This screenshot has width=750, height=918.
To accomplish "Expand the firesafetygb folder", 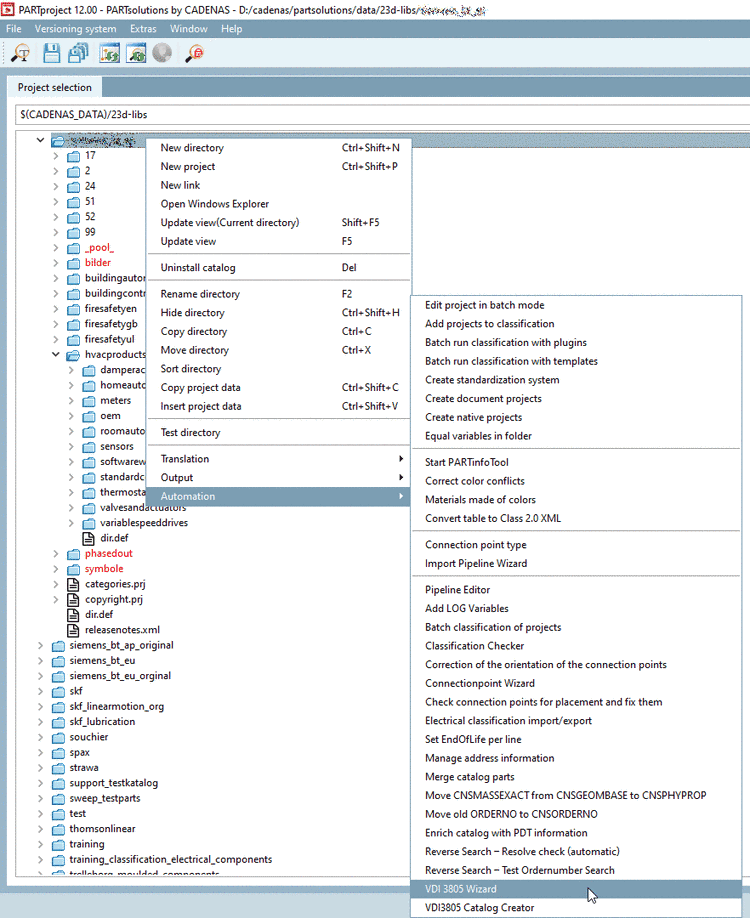I will (x=56, y=324).
